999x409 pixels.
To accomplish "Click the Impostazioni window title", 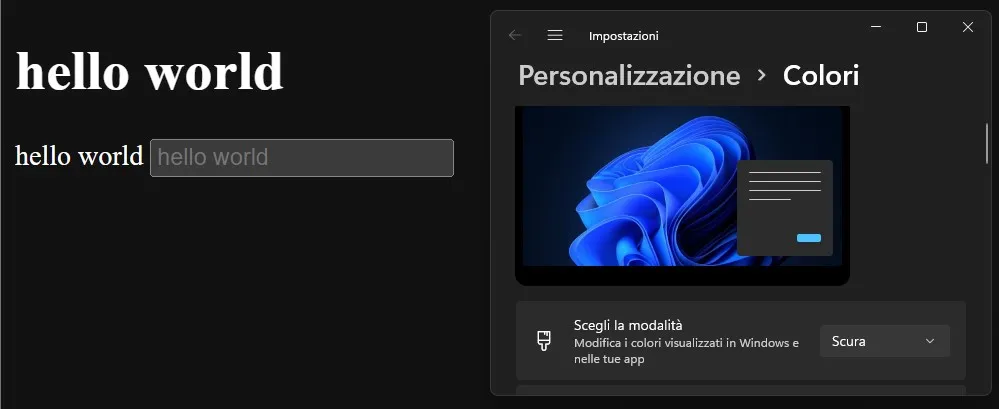I will [x=624, y=36].
